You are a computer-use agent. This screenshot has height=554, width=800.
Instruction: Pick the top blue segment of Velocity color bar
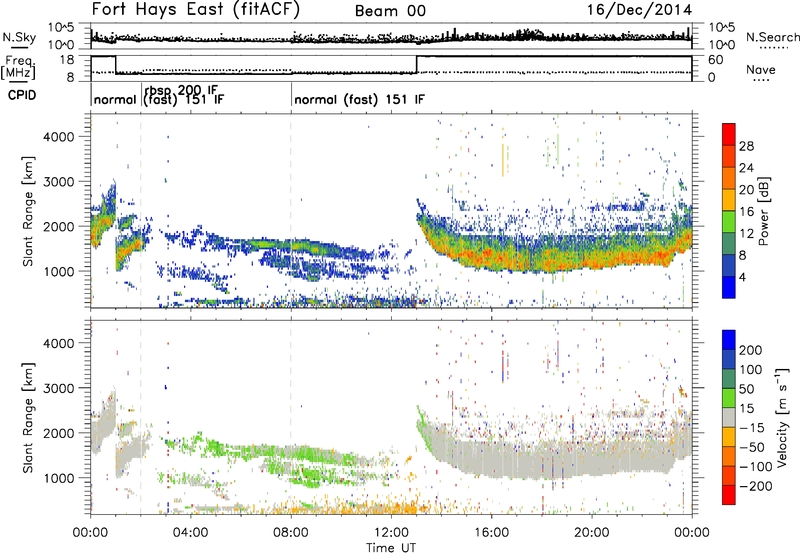[729, 340]
